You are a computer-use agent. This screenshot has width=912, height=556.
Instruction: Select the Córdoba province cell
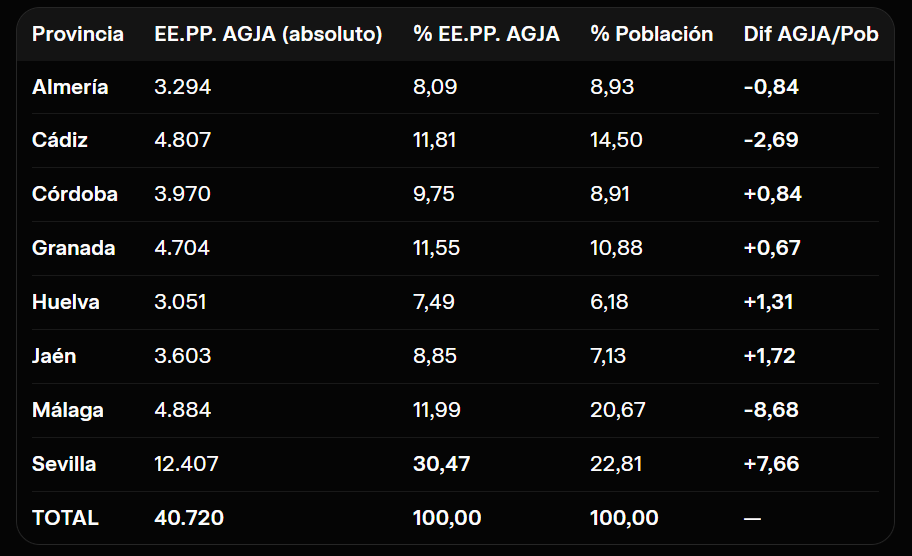74,194
